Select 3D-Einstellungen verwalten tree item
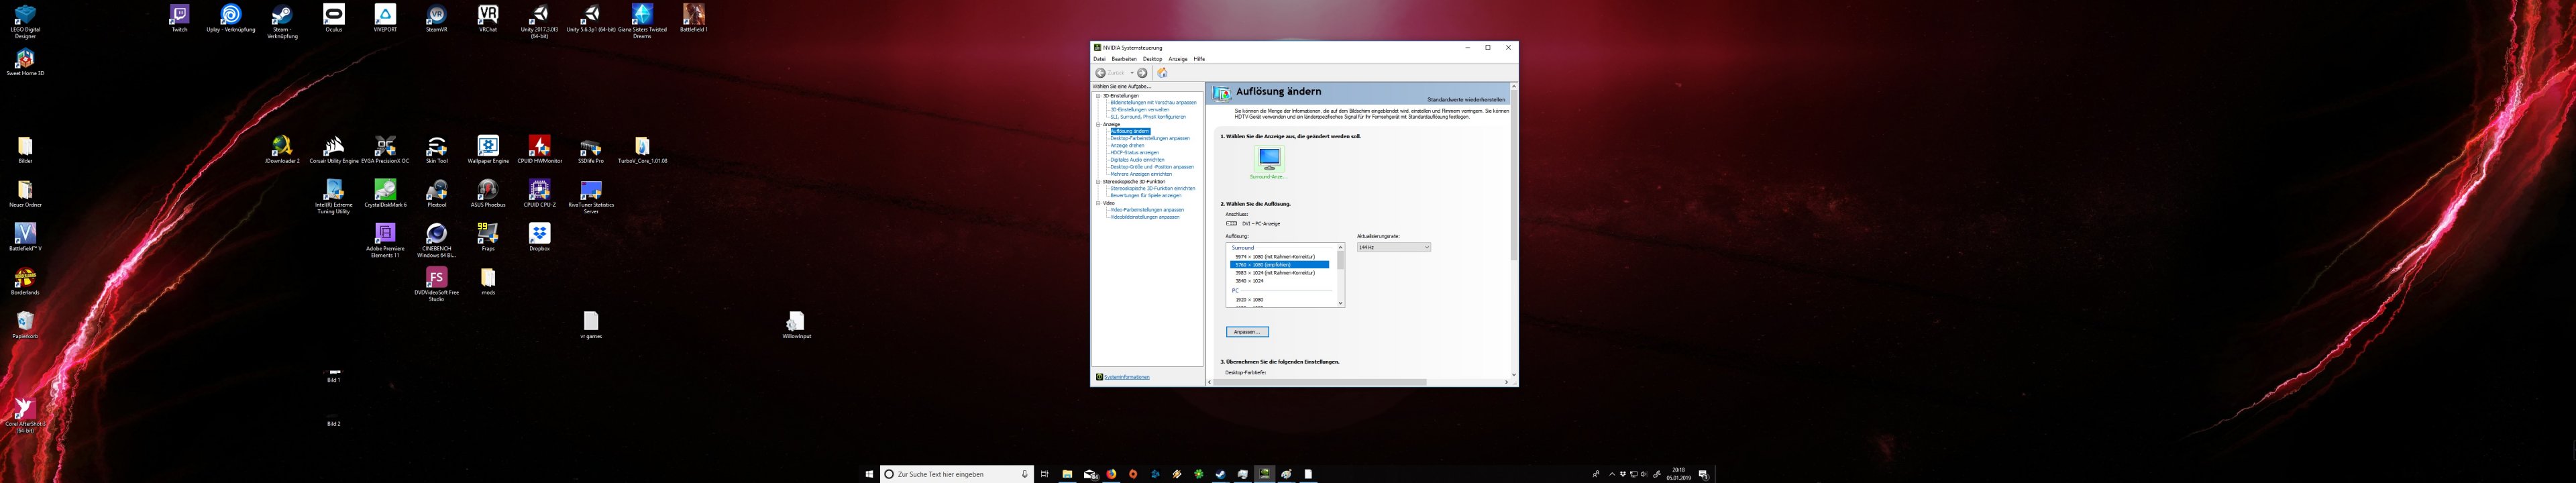The image size is (2576, 483). pos(1139,110)
